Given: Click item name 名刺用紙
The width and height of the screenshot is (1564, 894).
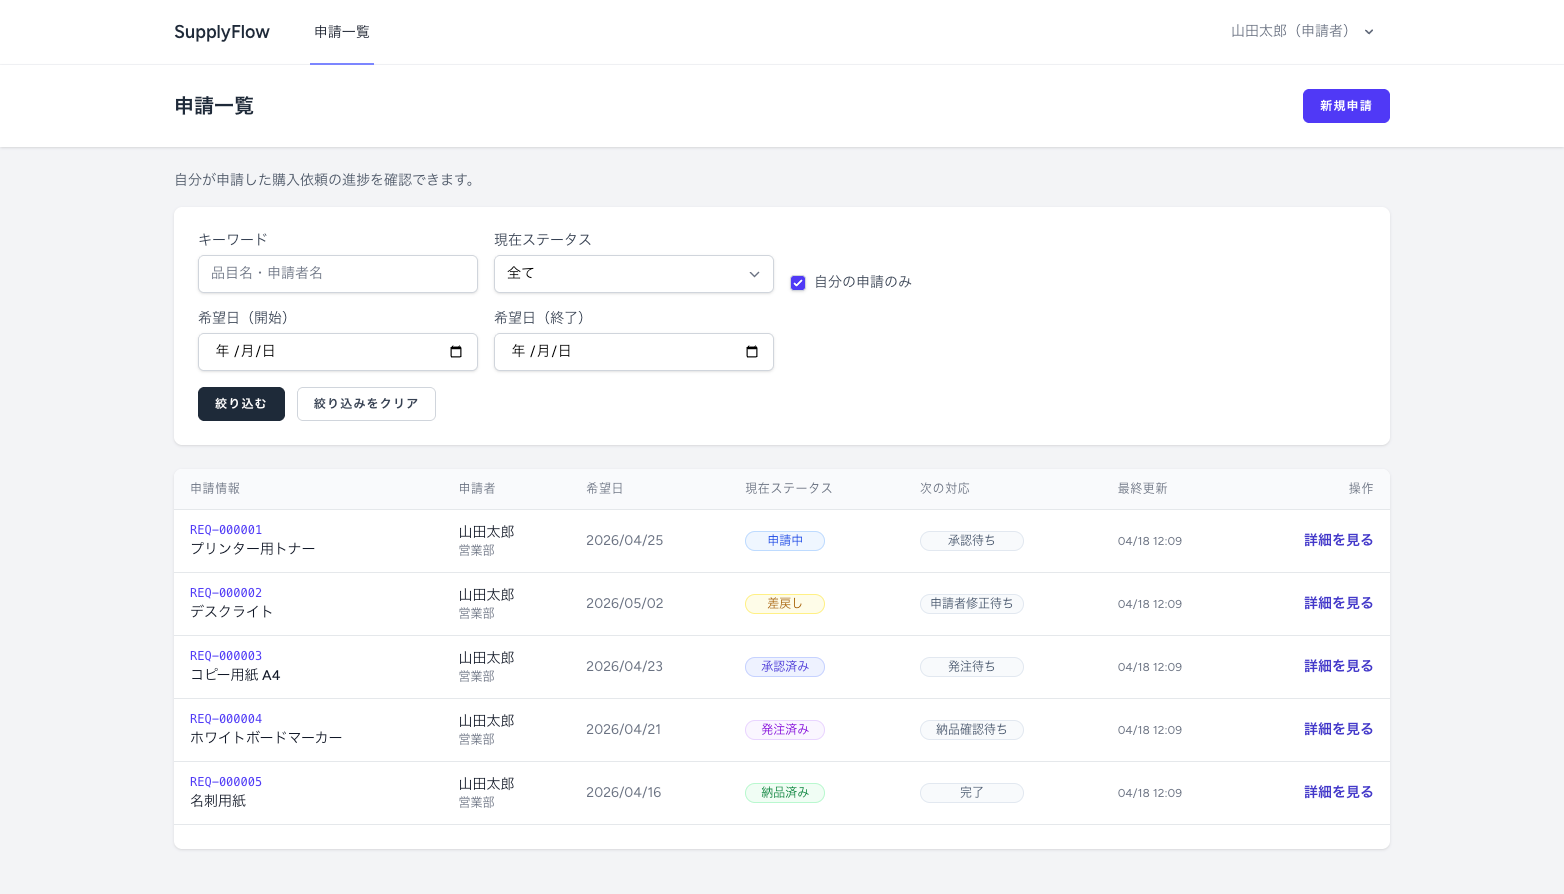Looking at the screenshot, I should point(218,801).
